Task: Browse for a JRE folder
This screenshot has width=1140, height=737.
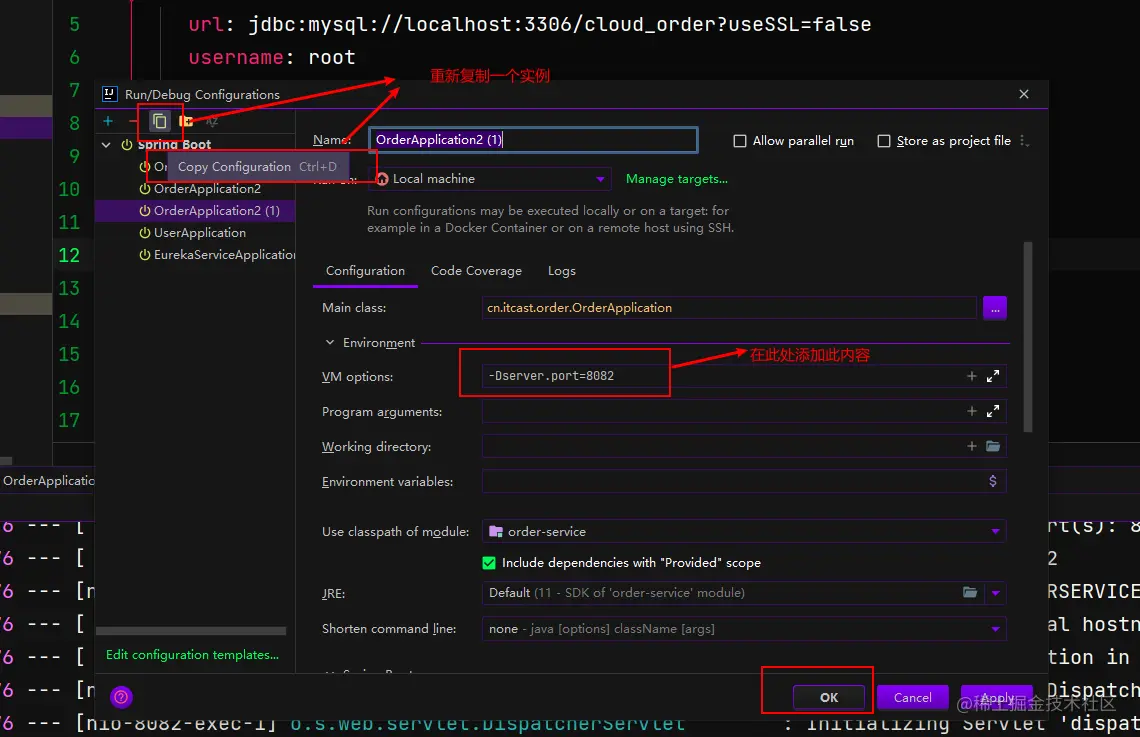Action: [x=970, y=592]
